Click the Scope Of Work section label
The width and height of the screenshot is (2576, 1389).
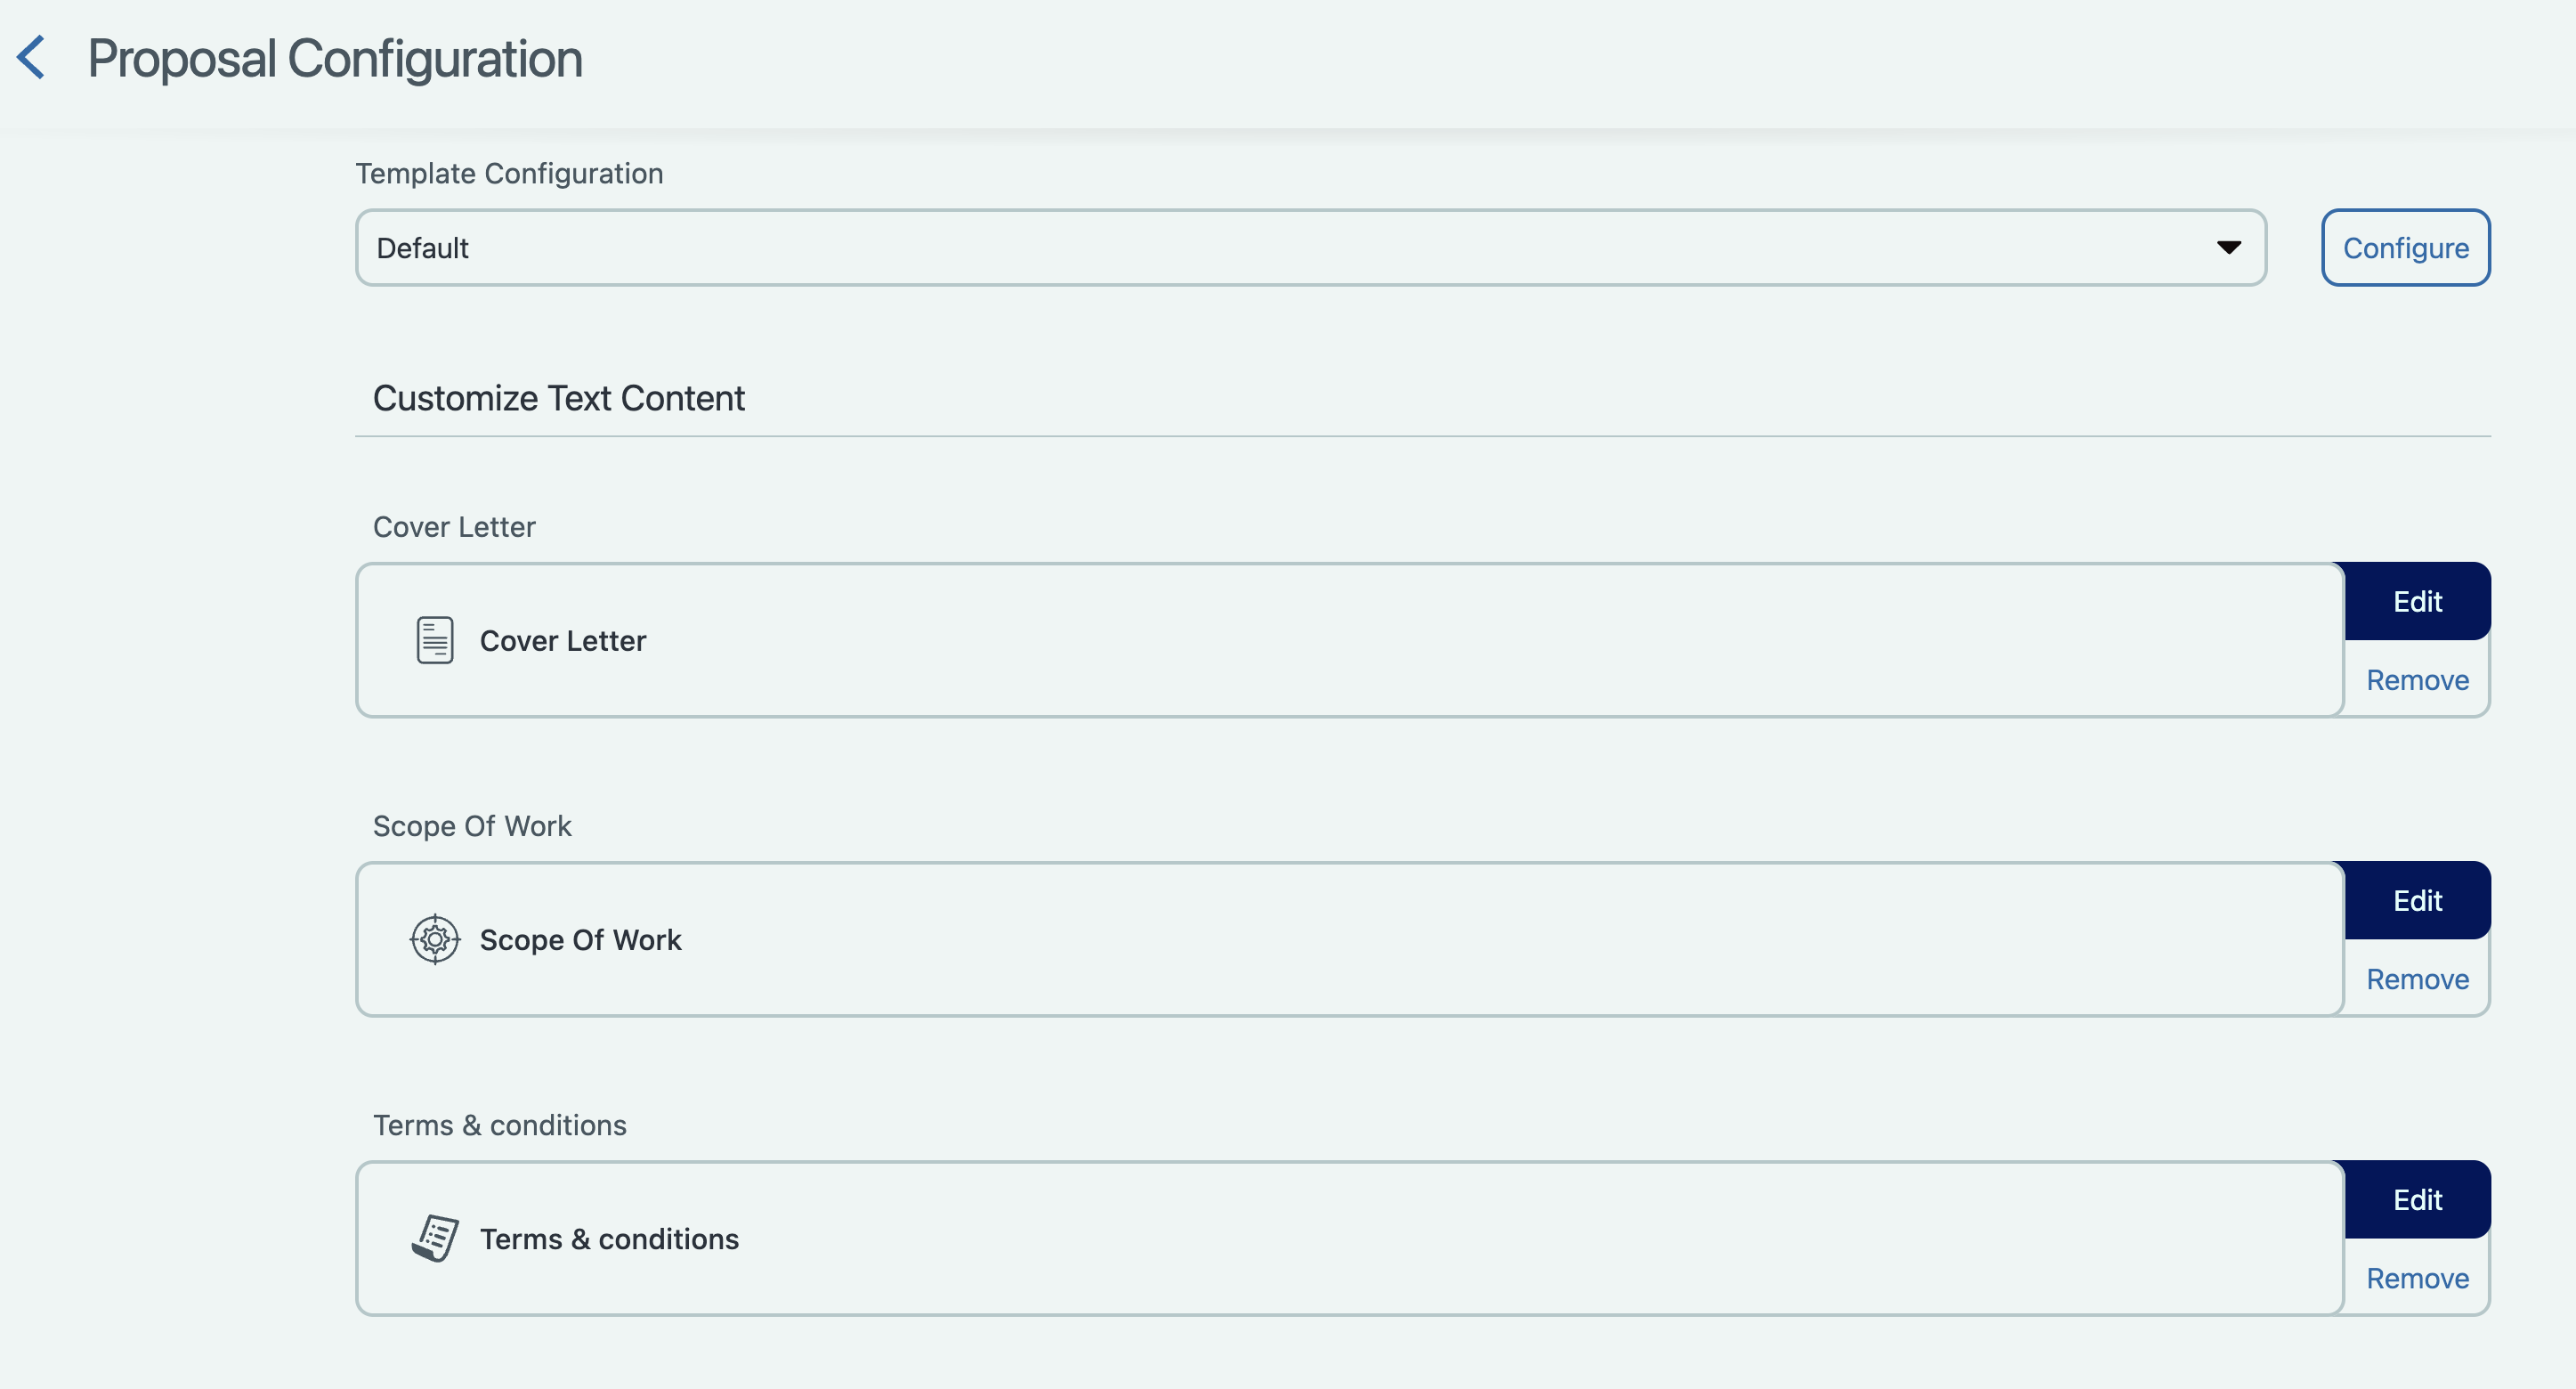472,826
